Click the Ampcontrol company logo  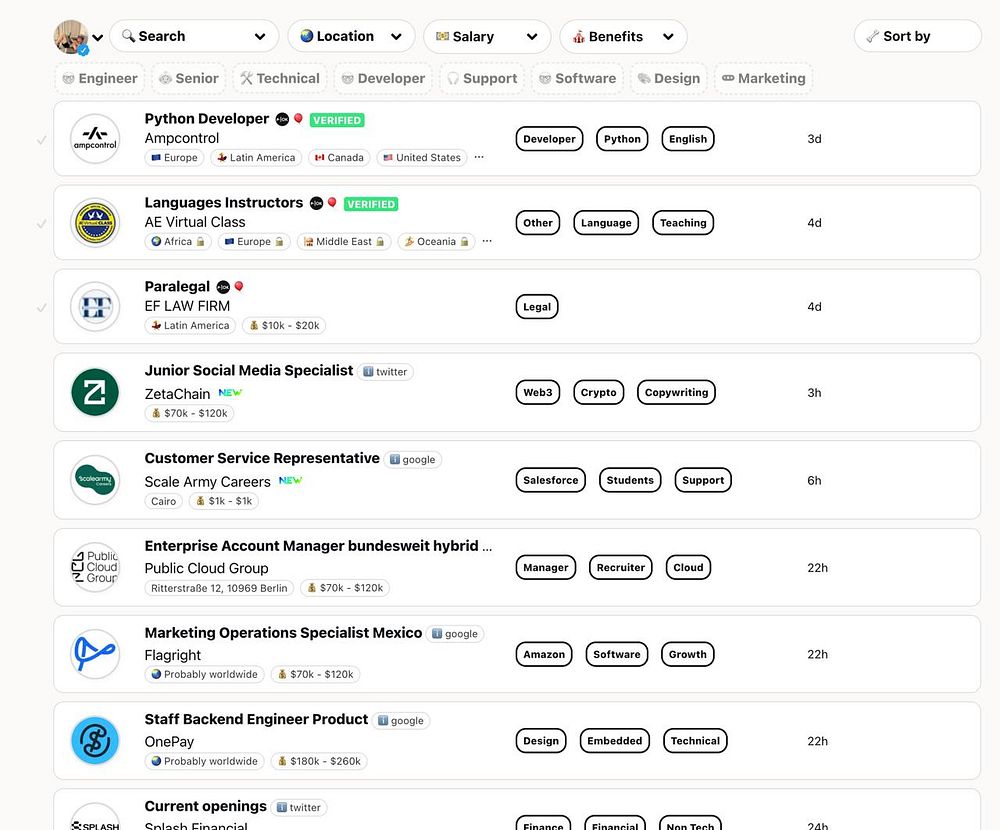95,139
